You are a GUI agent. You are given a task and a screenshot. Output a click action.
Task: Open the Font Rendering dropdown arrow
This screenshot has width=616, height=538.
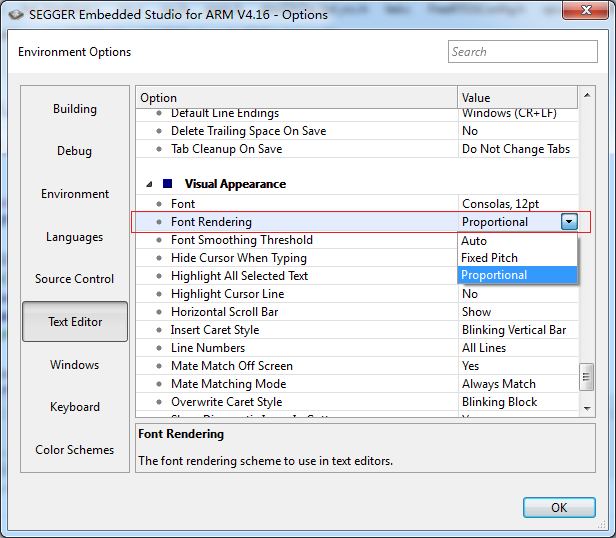click(569, 222)
